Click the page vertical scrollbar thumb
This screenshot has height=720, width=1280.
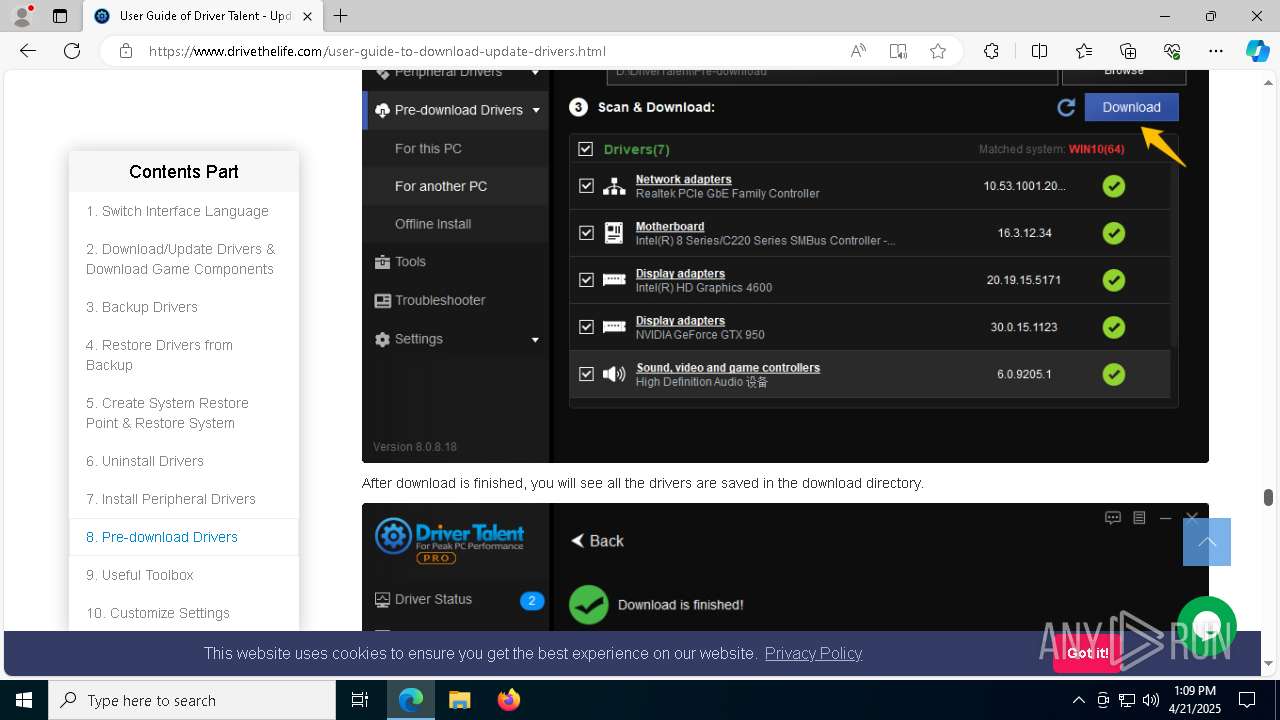coord(1268,497)
